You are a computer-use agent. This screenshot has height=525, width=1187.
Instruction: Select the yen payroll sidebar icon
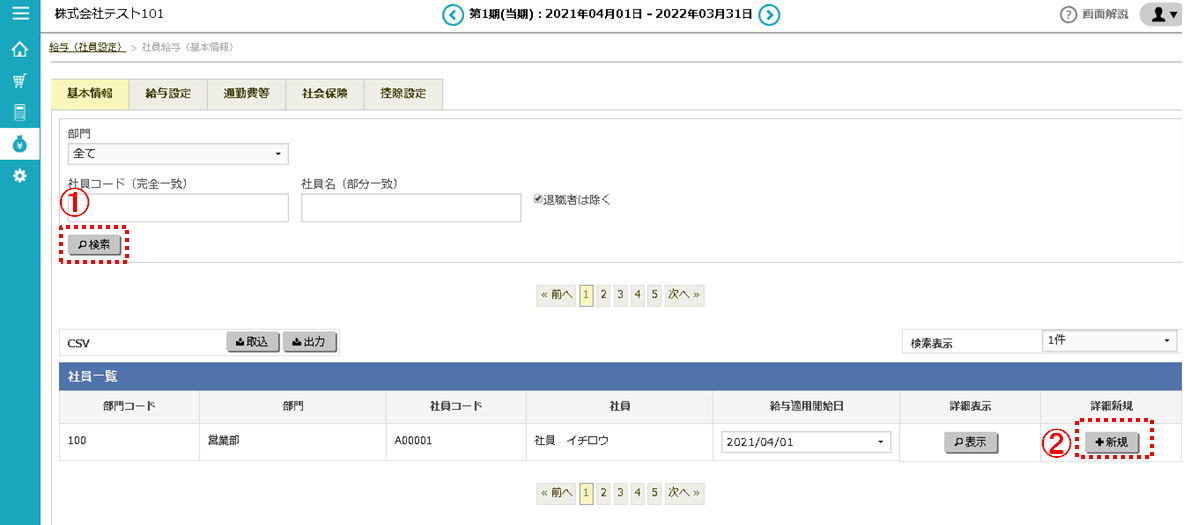pos(19,144)
